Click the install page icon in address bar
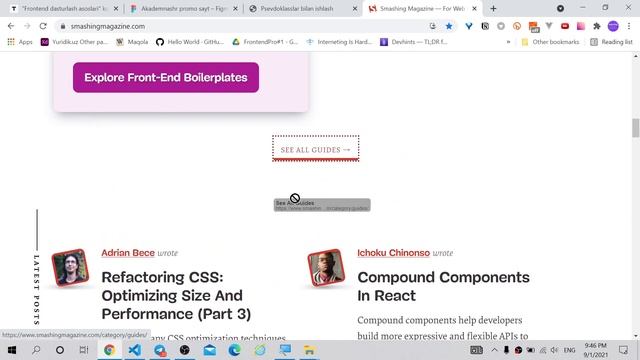 tap(433, 26)
